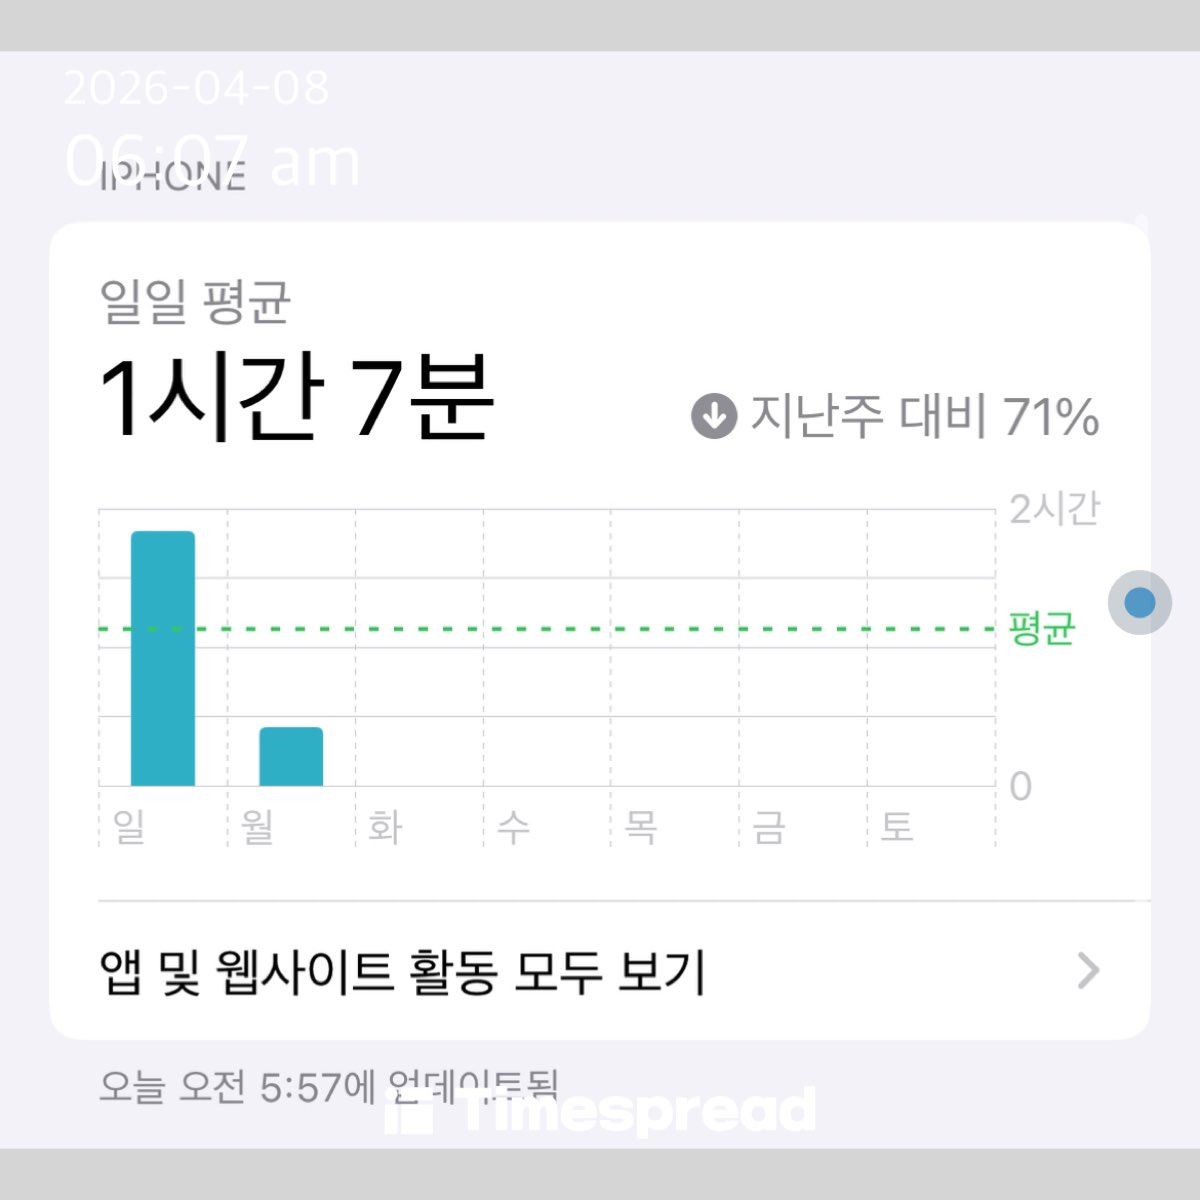Tap the 1시간 7분 daily average value

tap(297, 399)
